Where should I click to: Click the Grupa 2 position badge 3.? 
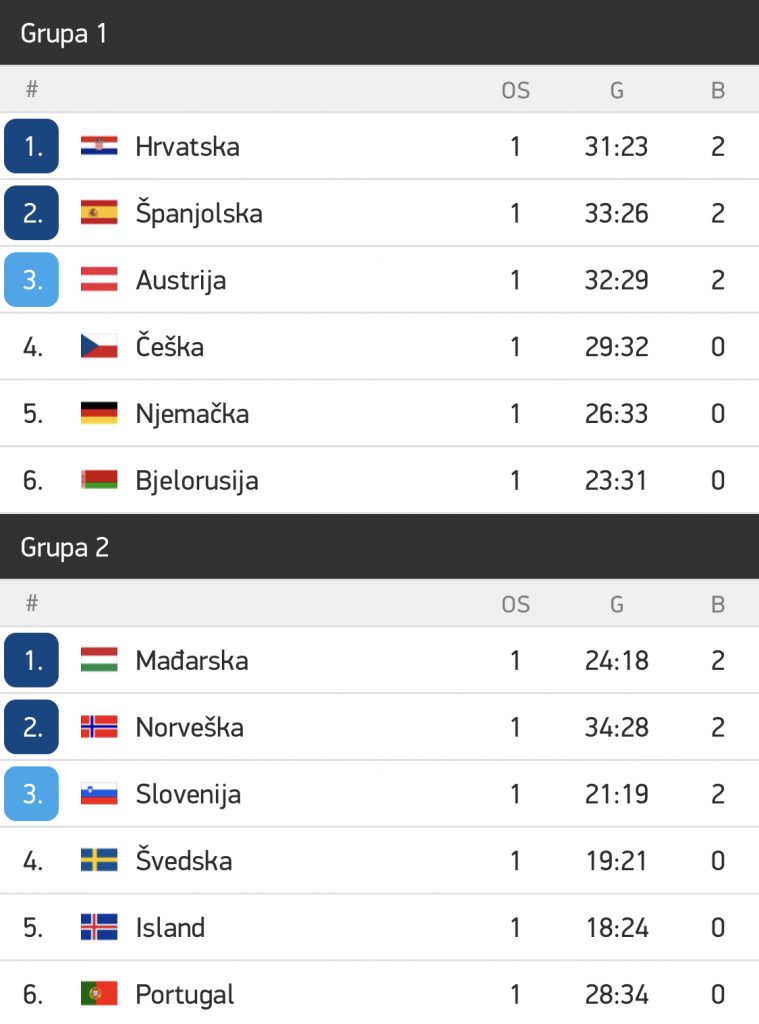(32, 794)
